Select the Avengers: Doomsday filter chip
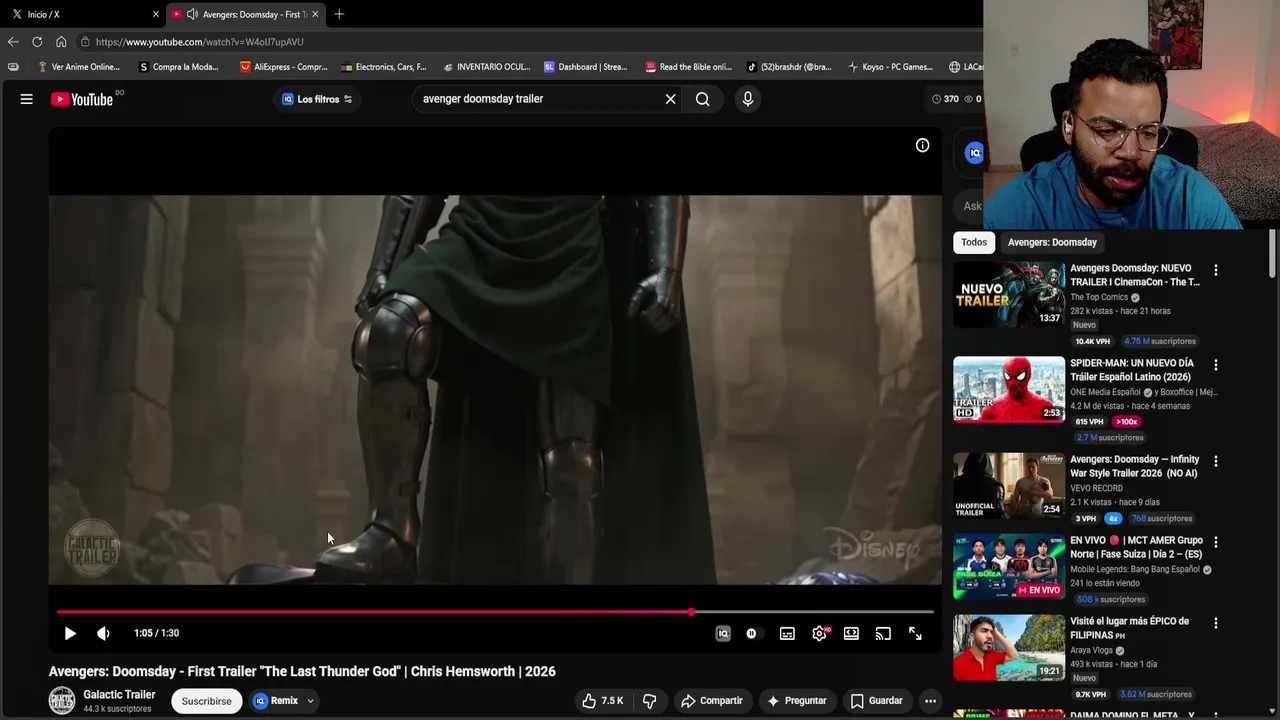The width and height of the screenshot is (1280, 720). pyautogui.click(x=1052, y=242)
